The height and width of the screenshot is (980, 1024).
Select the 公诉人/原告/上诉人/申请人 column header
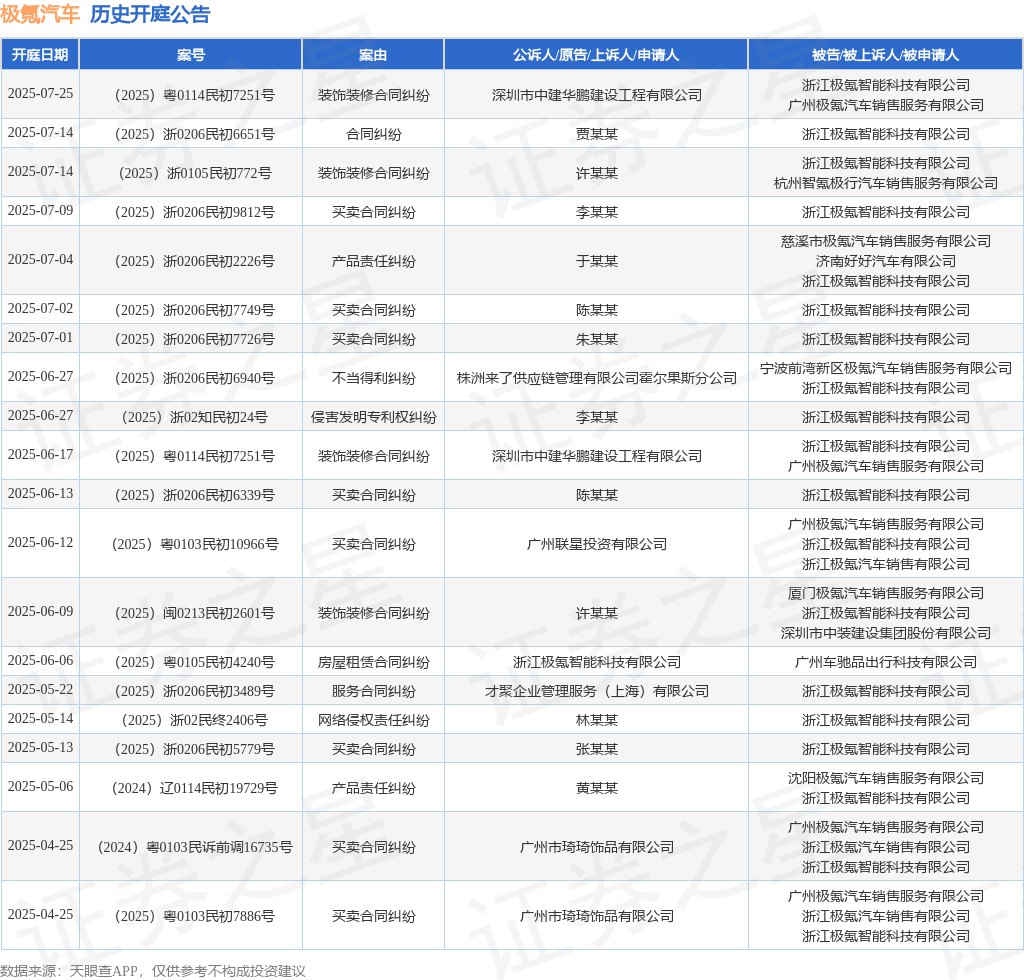click(x=596, y=55)
